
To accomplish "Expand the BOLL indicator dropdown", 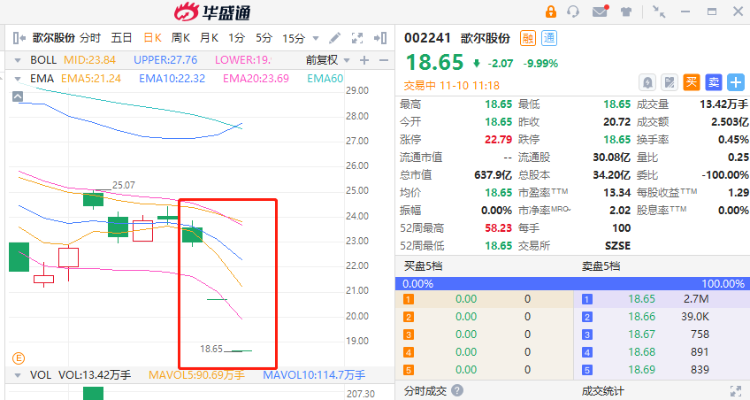I will pos(18,60).
